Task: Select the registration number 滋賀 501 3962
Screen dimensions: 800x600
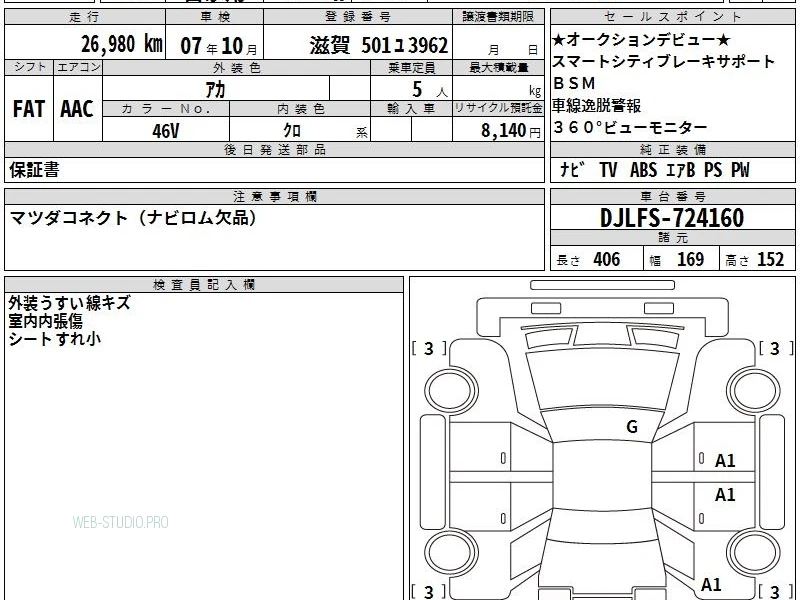Action: pos(379,45)
